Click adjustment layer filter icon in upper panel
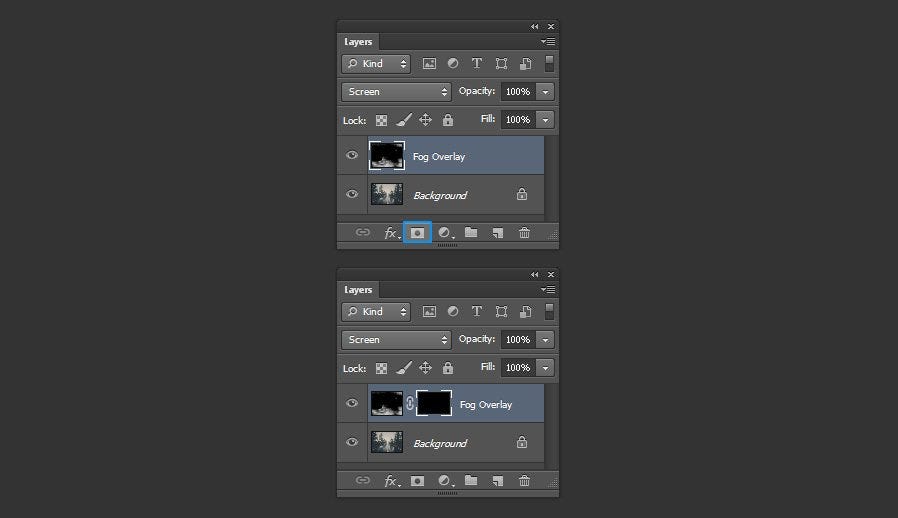 point(453,64)
